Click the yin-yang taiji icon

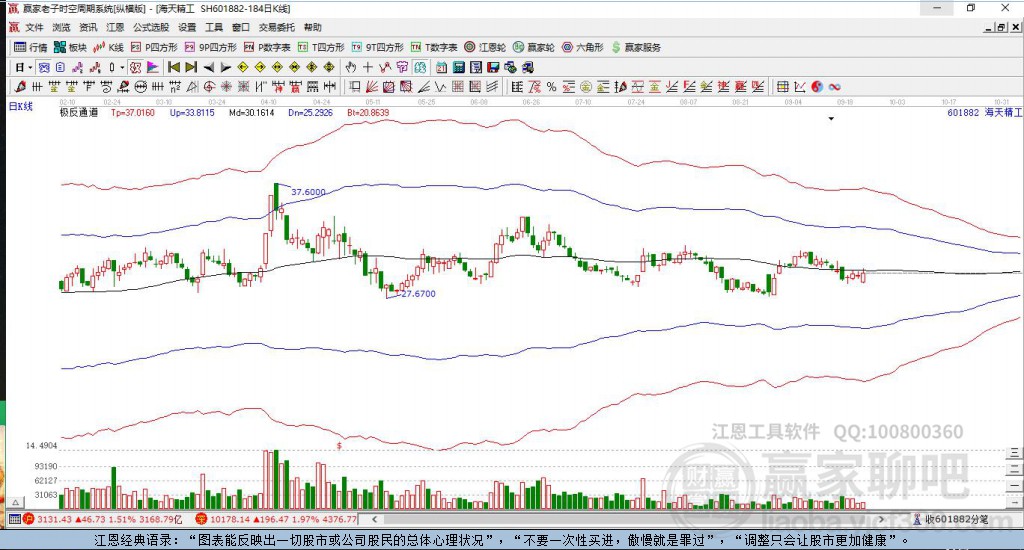coord(816,87)
